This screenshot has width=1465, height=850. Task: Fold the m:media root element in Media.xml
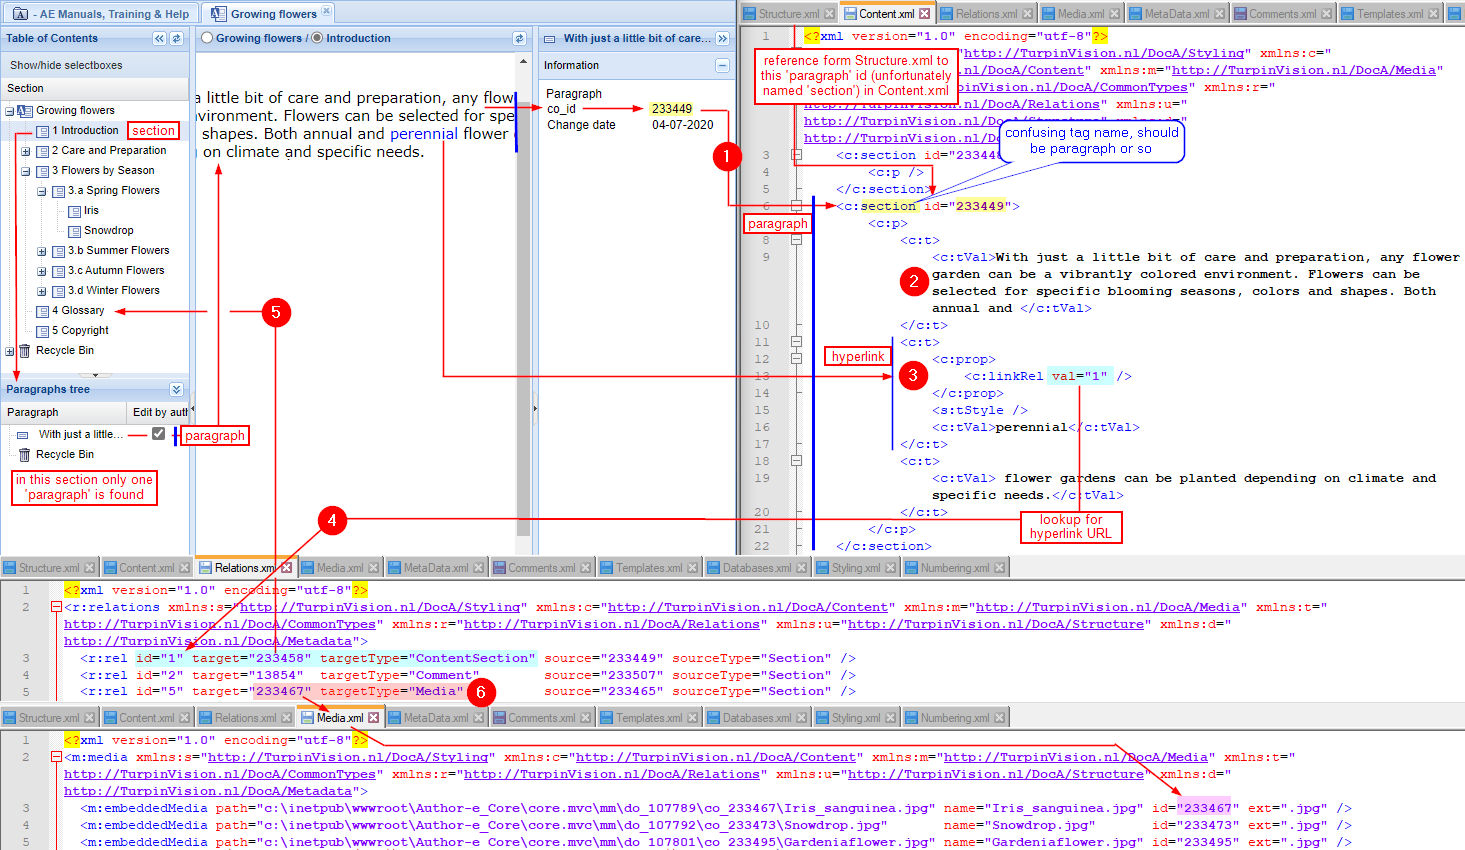pos(56,757)
